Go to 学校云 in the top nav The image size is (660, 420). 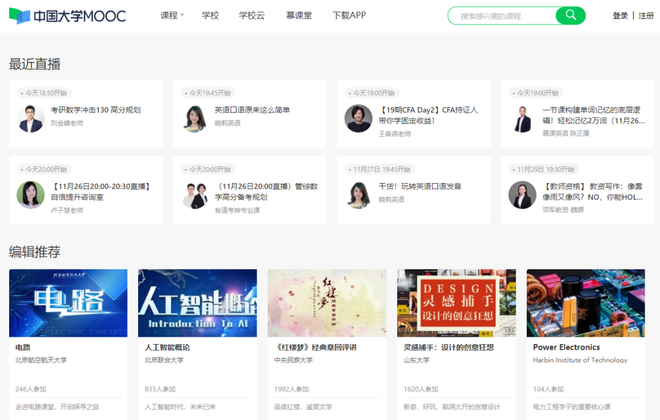[x=253, y=16]
